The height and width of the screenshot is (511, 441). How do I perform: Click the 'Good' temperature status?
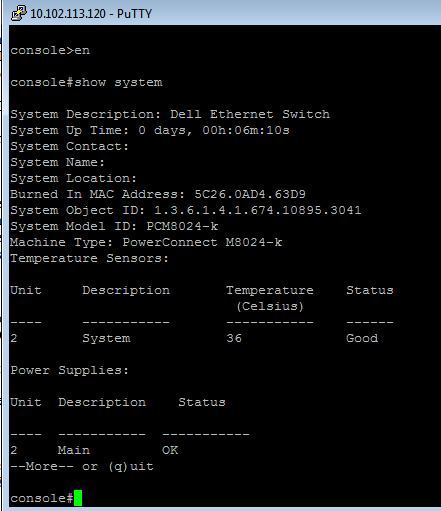pyautogui.click(x=362, y=338)
